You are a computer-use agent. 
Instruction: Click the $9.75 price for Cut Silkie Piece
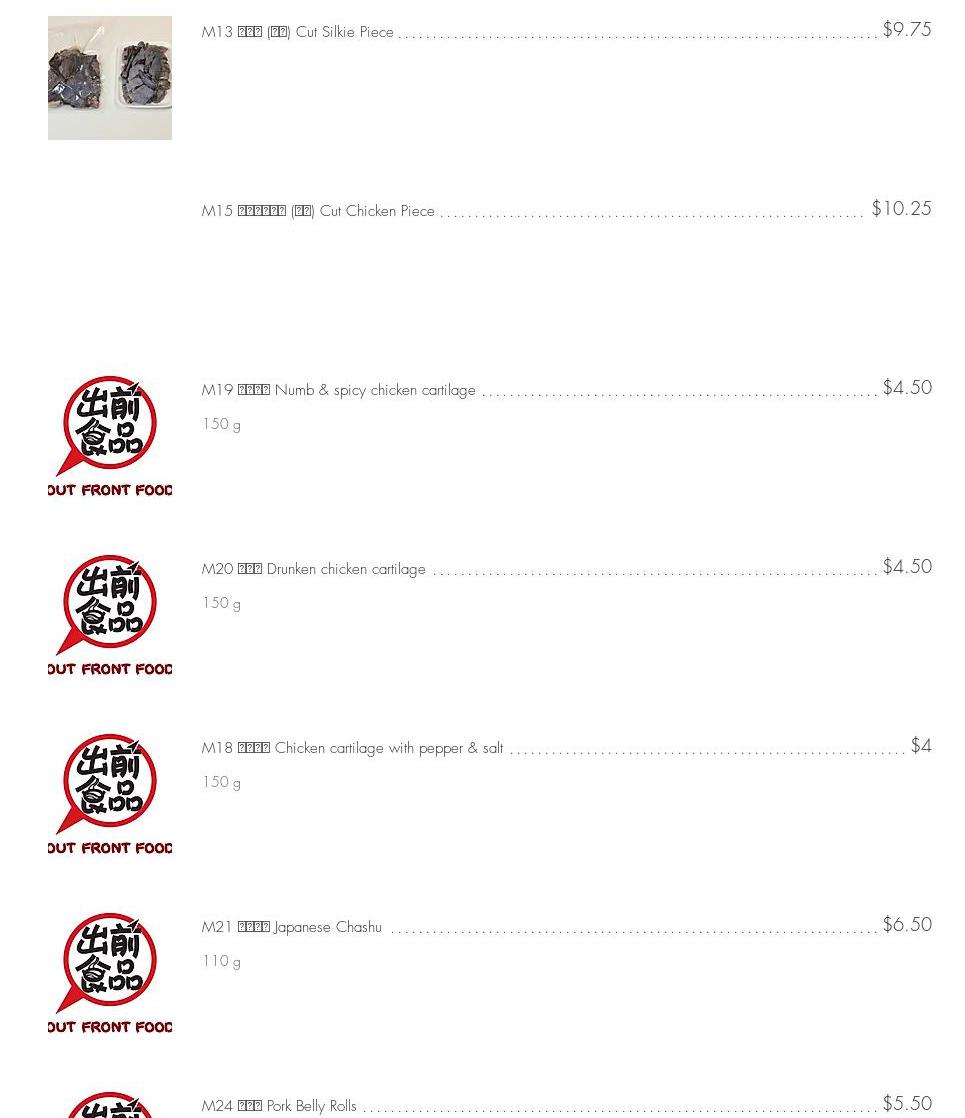click(x=907, y=29)
